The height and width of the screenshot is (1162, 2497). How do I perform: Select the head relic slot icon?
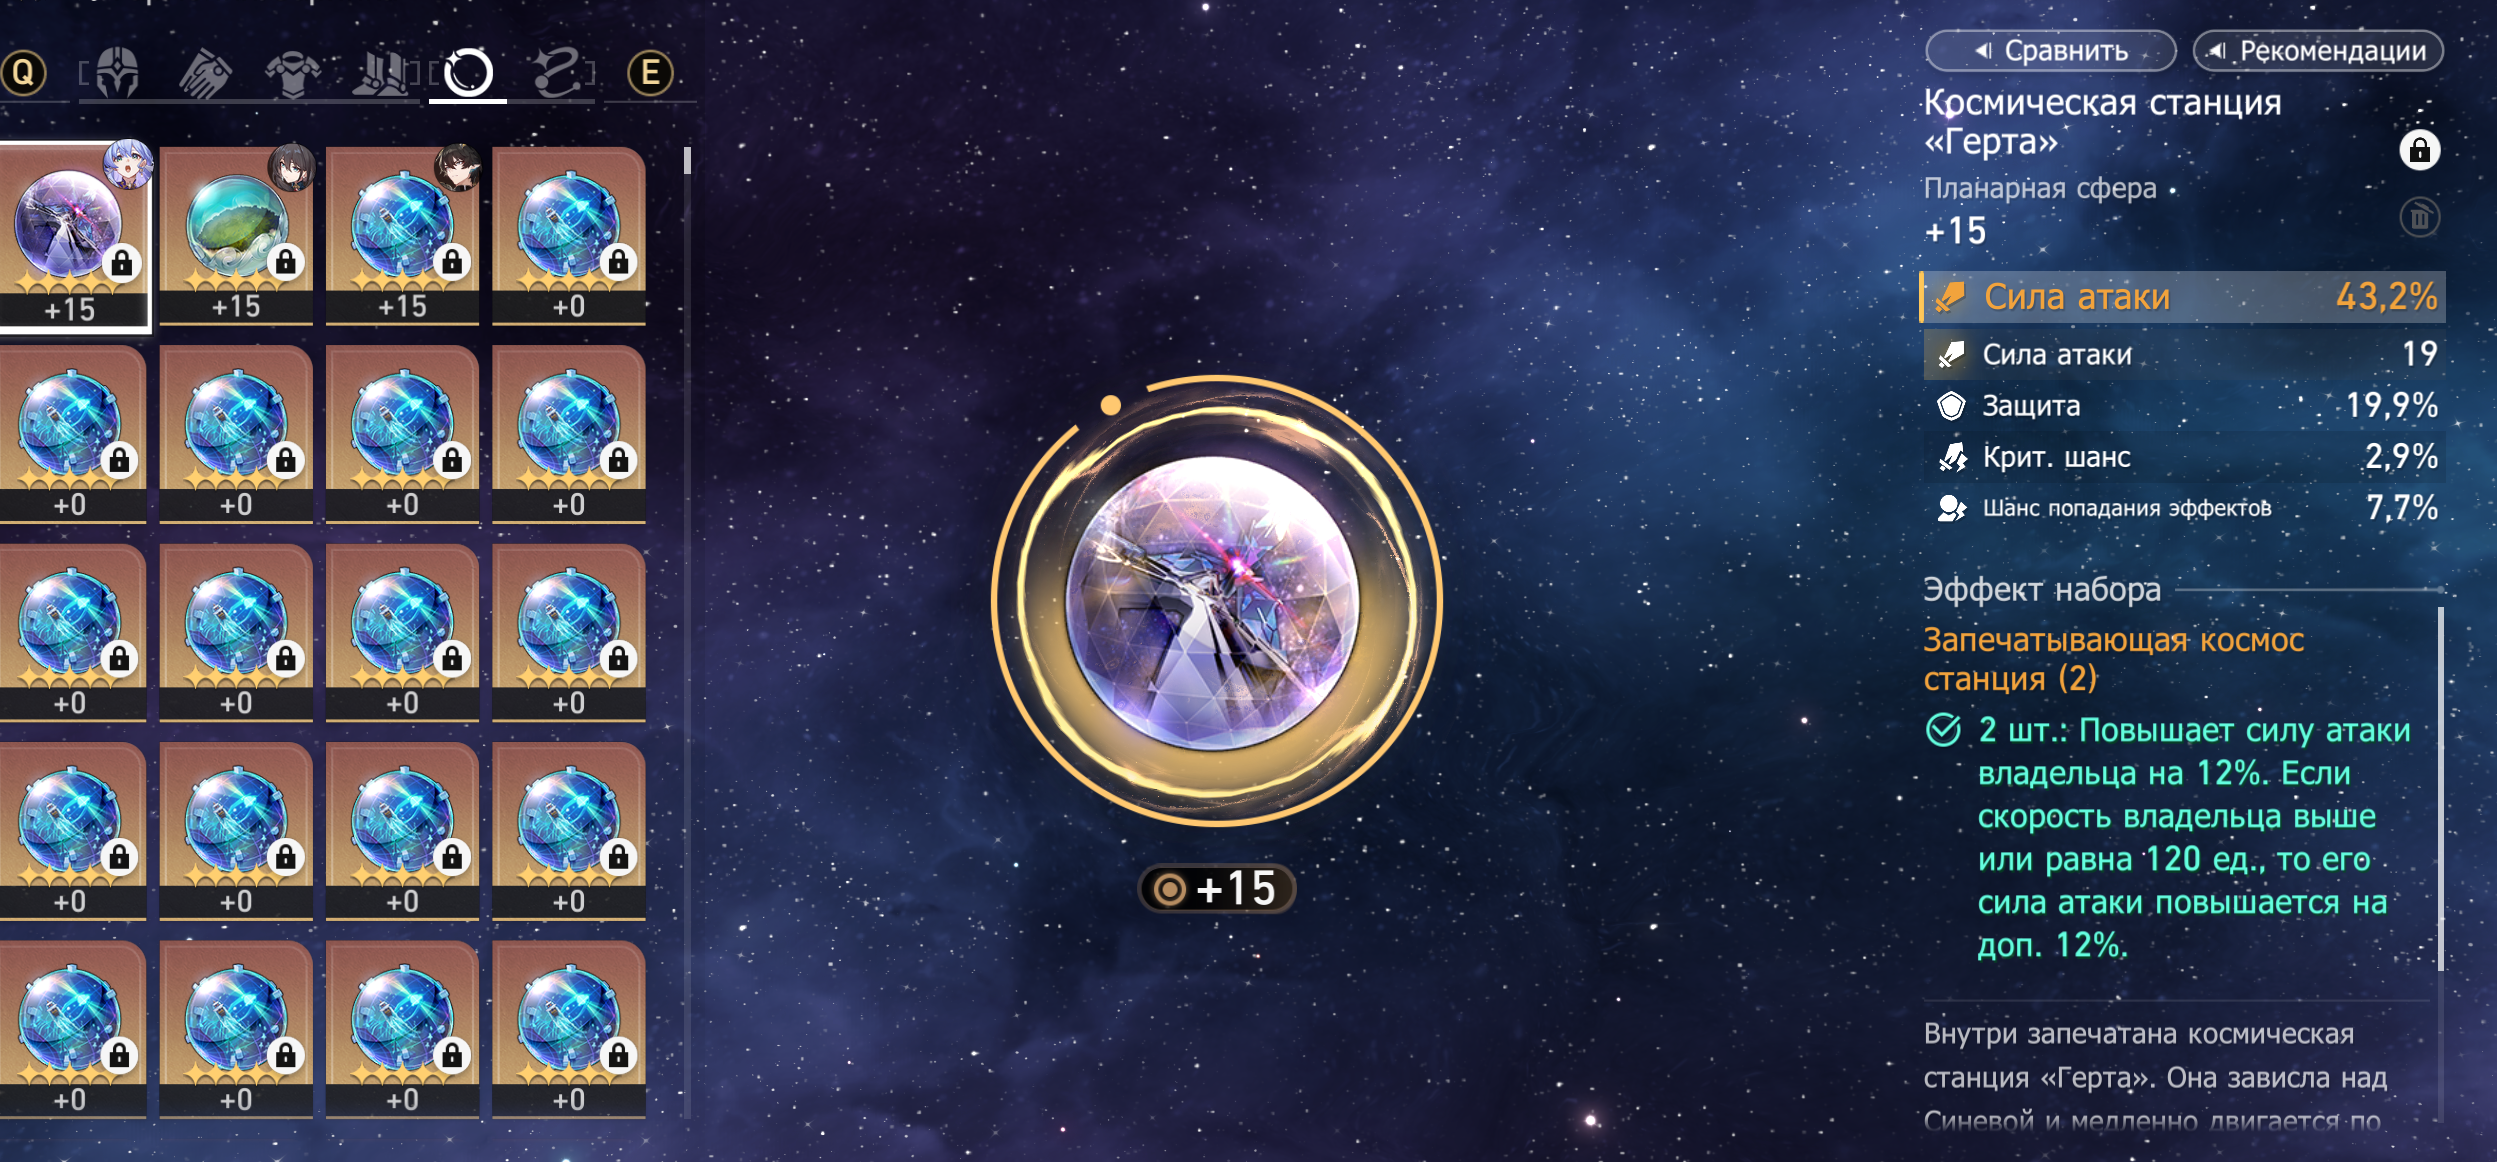pos(118,73)
